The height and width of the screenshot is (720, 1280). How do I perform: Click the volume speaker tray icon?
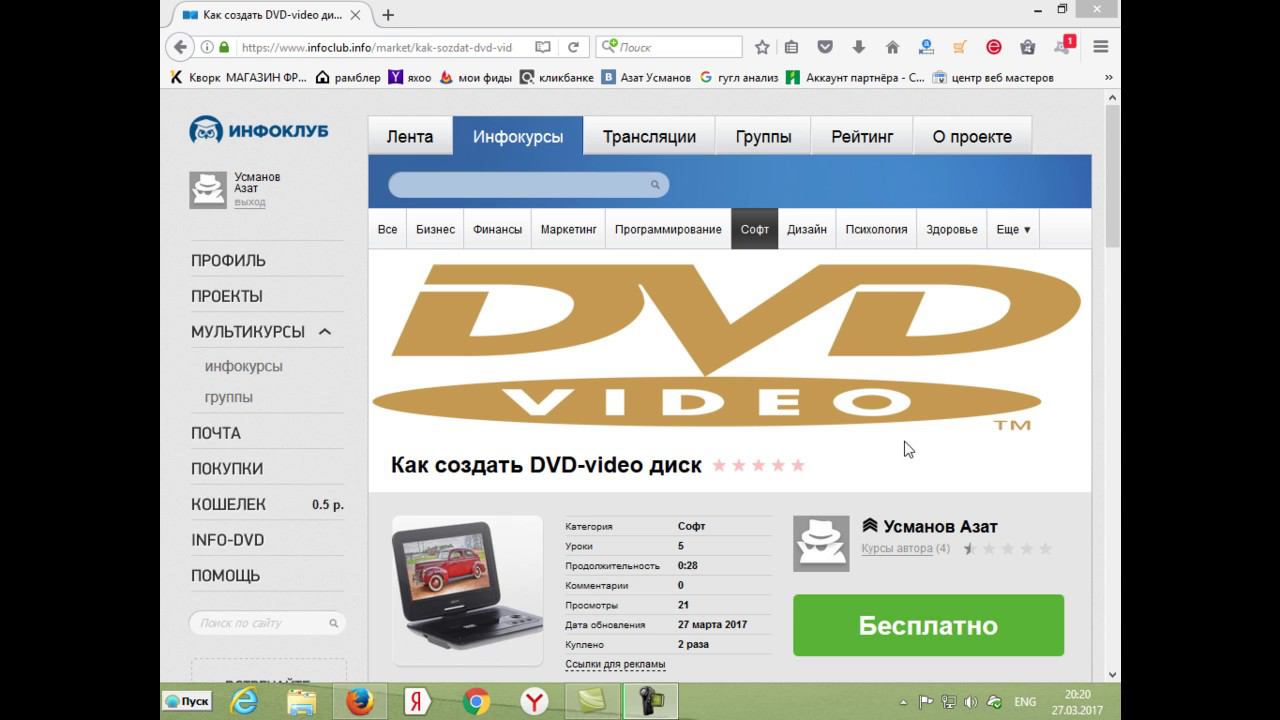[971, 702]
